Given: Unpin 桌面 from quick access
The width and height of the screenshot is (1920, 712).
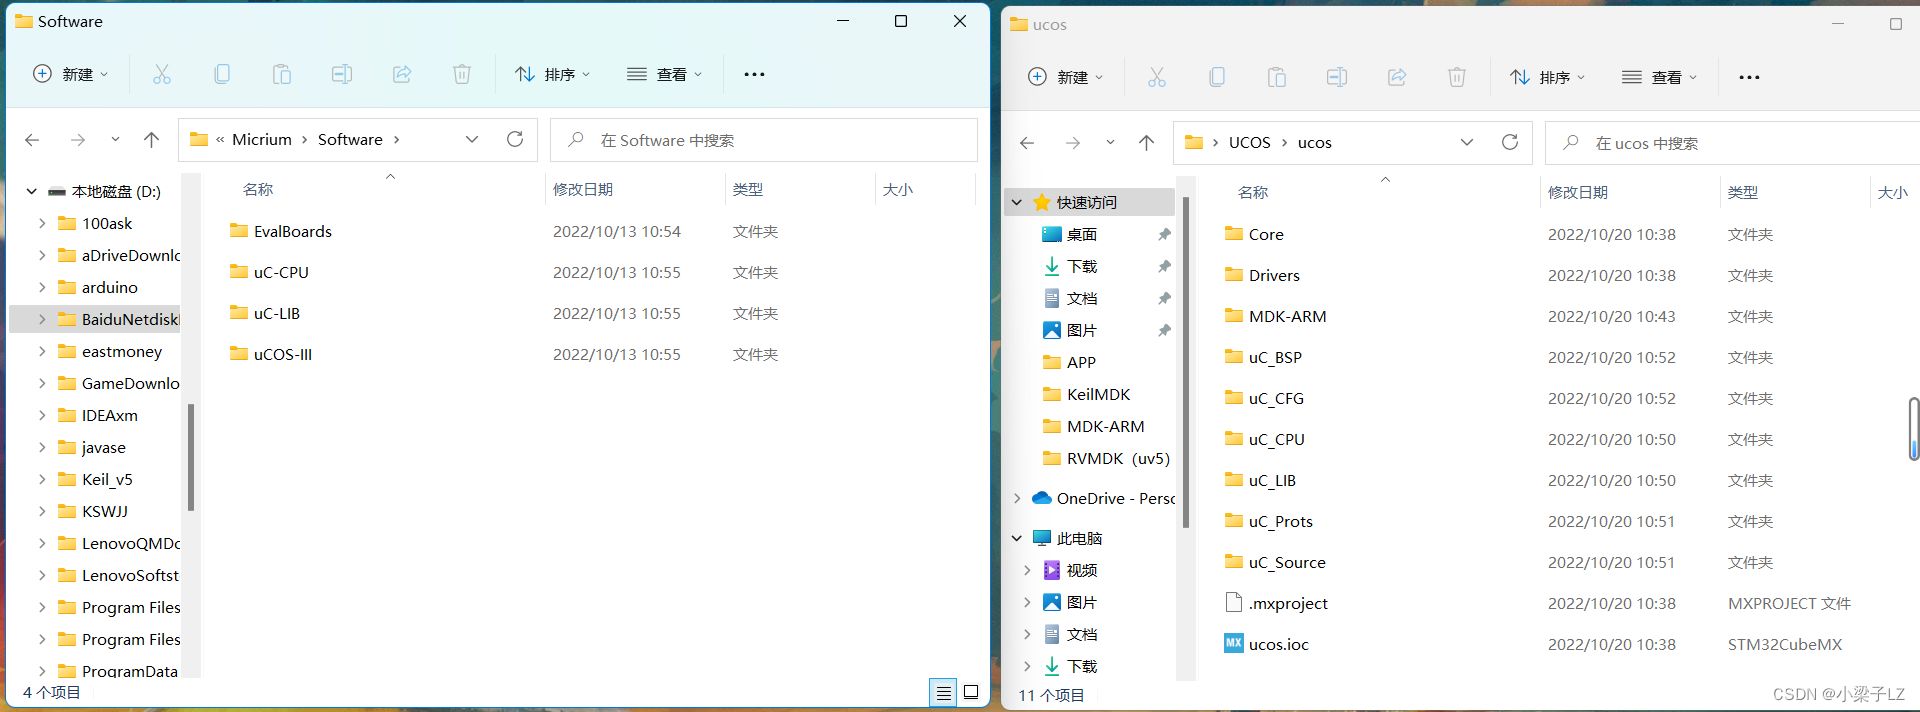Looking at the screenshot, I should coord(1164,234).
